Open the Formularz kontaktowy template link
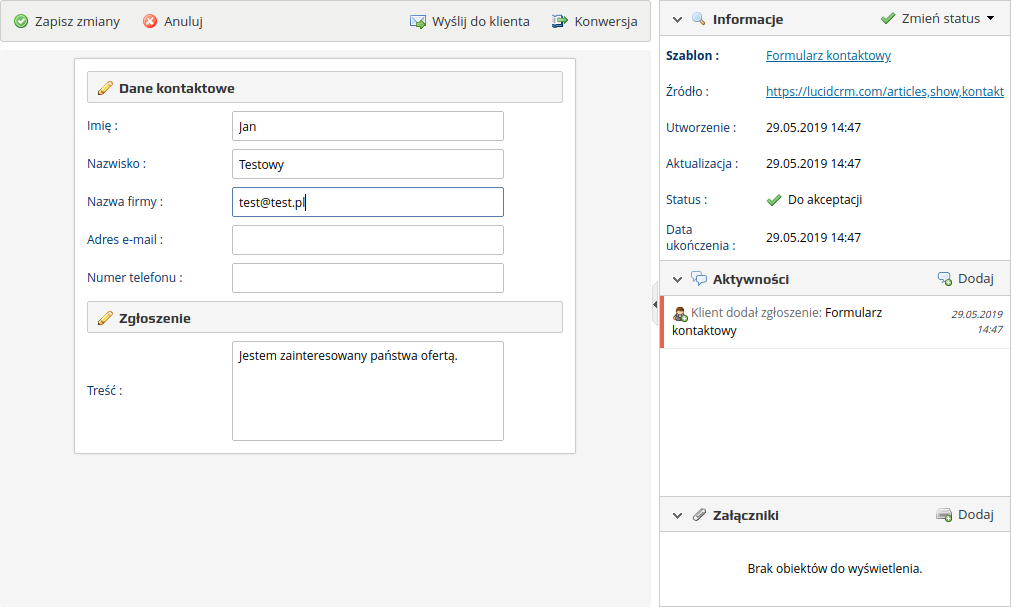Viewport: 1011px width, 607px height. coord(829,55)
